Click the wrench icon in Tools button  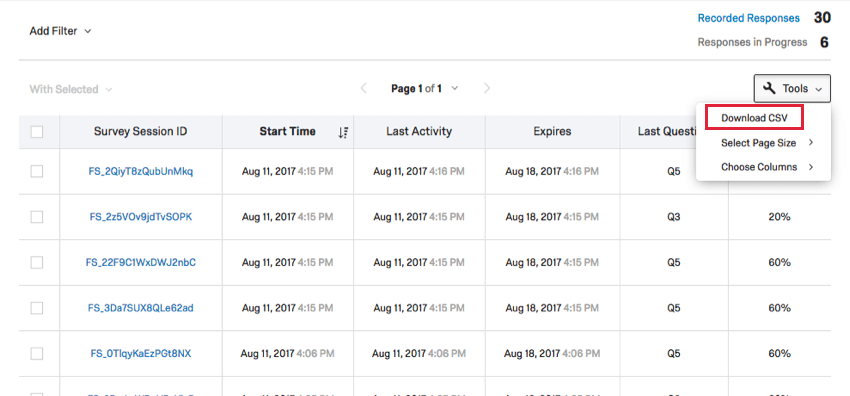pos(769,88)
